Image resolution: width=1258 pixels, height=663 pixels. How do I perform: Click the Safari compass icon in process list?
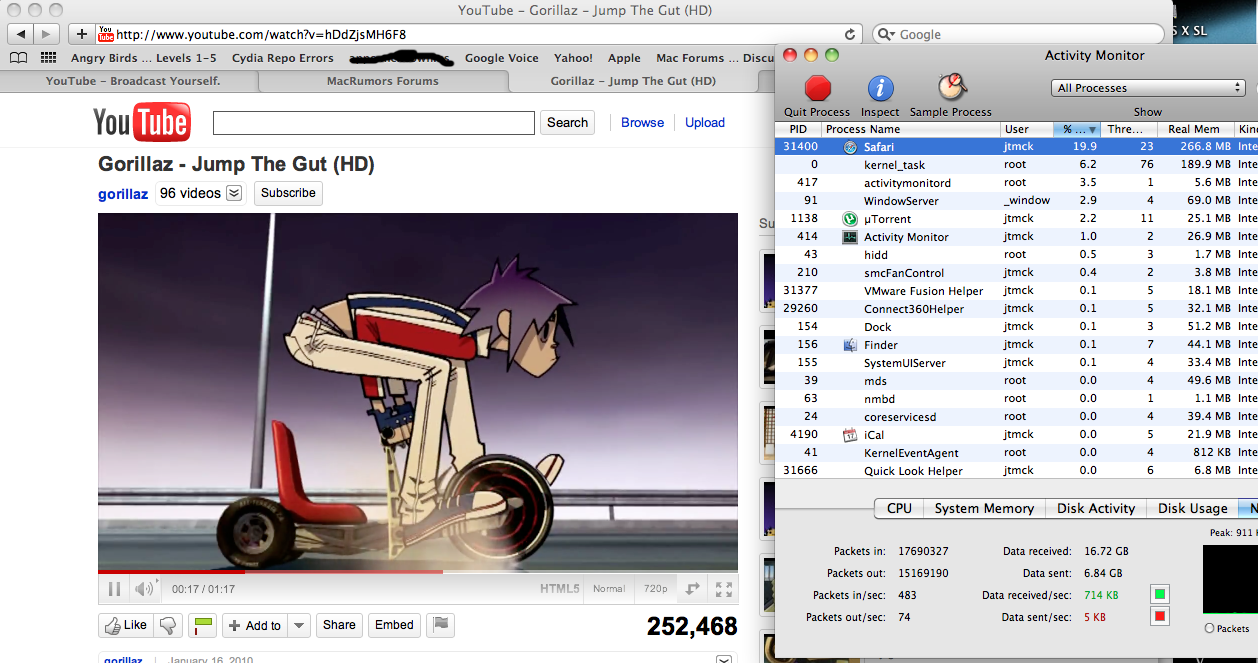point(850,147)
